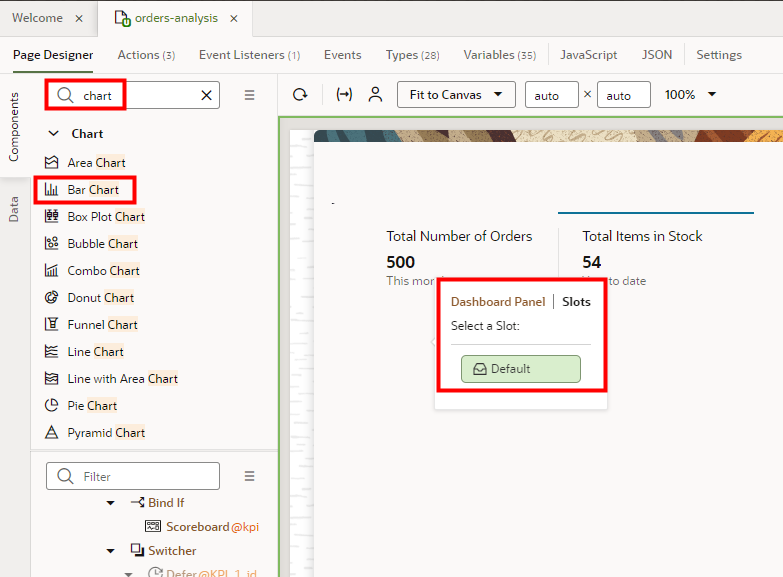Click the structure Filter field
This screenshot has width=783, height=577.
click(x=133, y=476)
